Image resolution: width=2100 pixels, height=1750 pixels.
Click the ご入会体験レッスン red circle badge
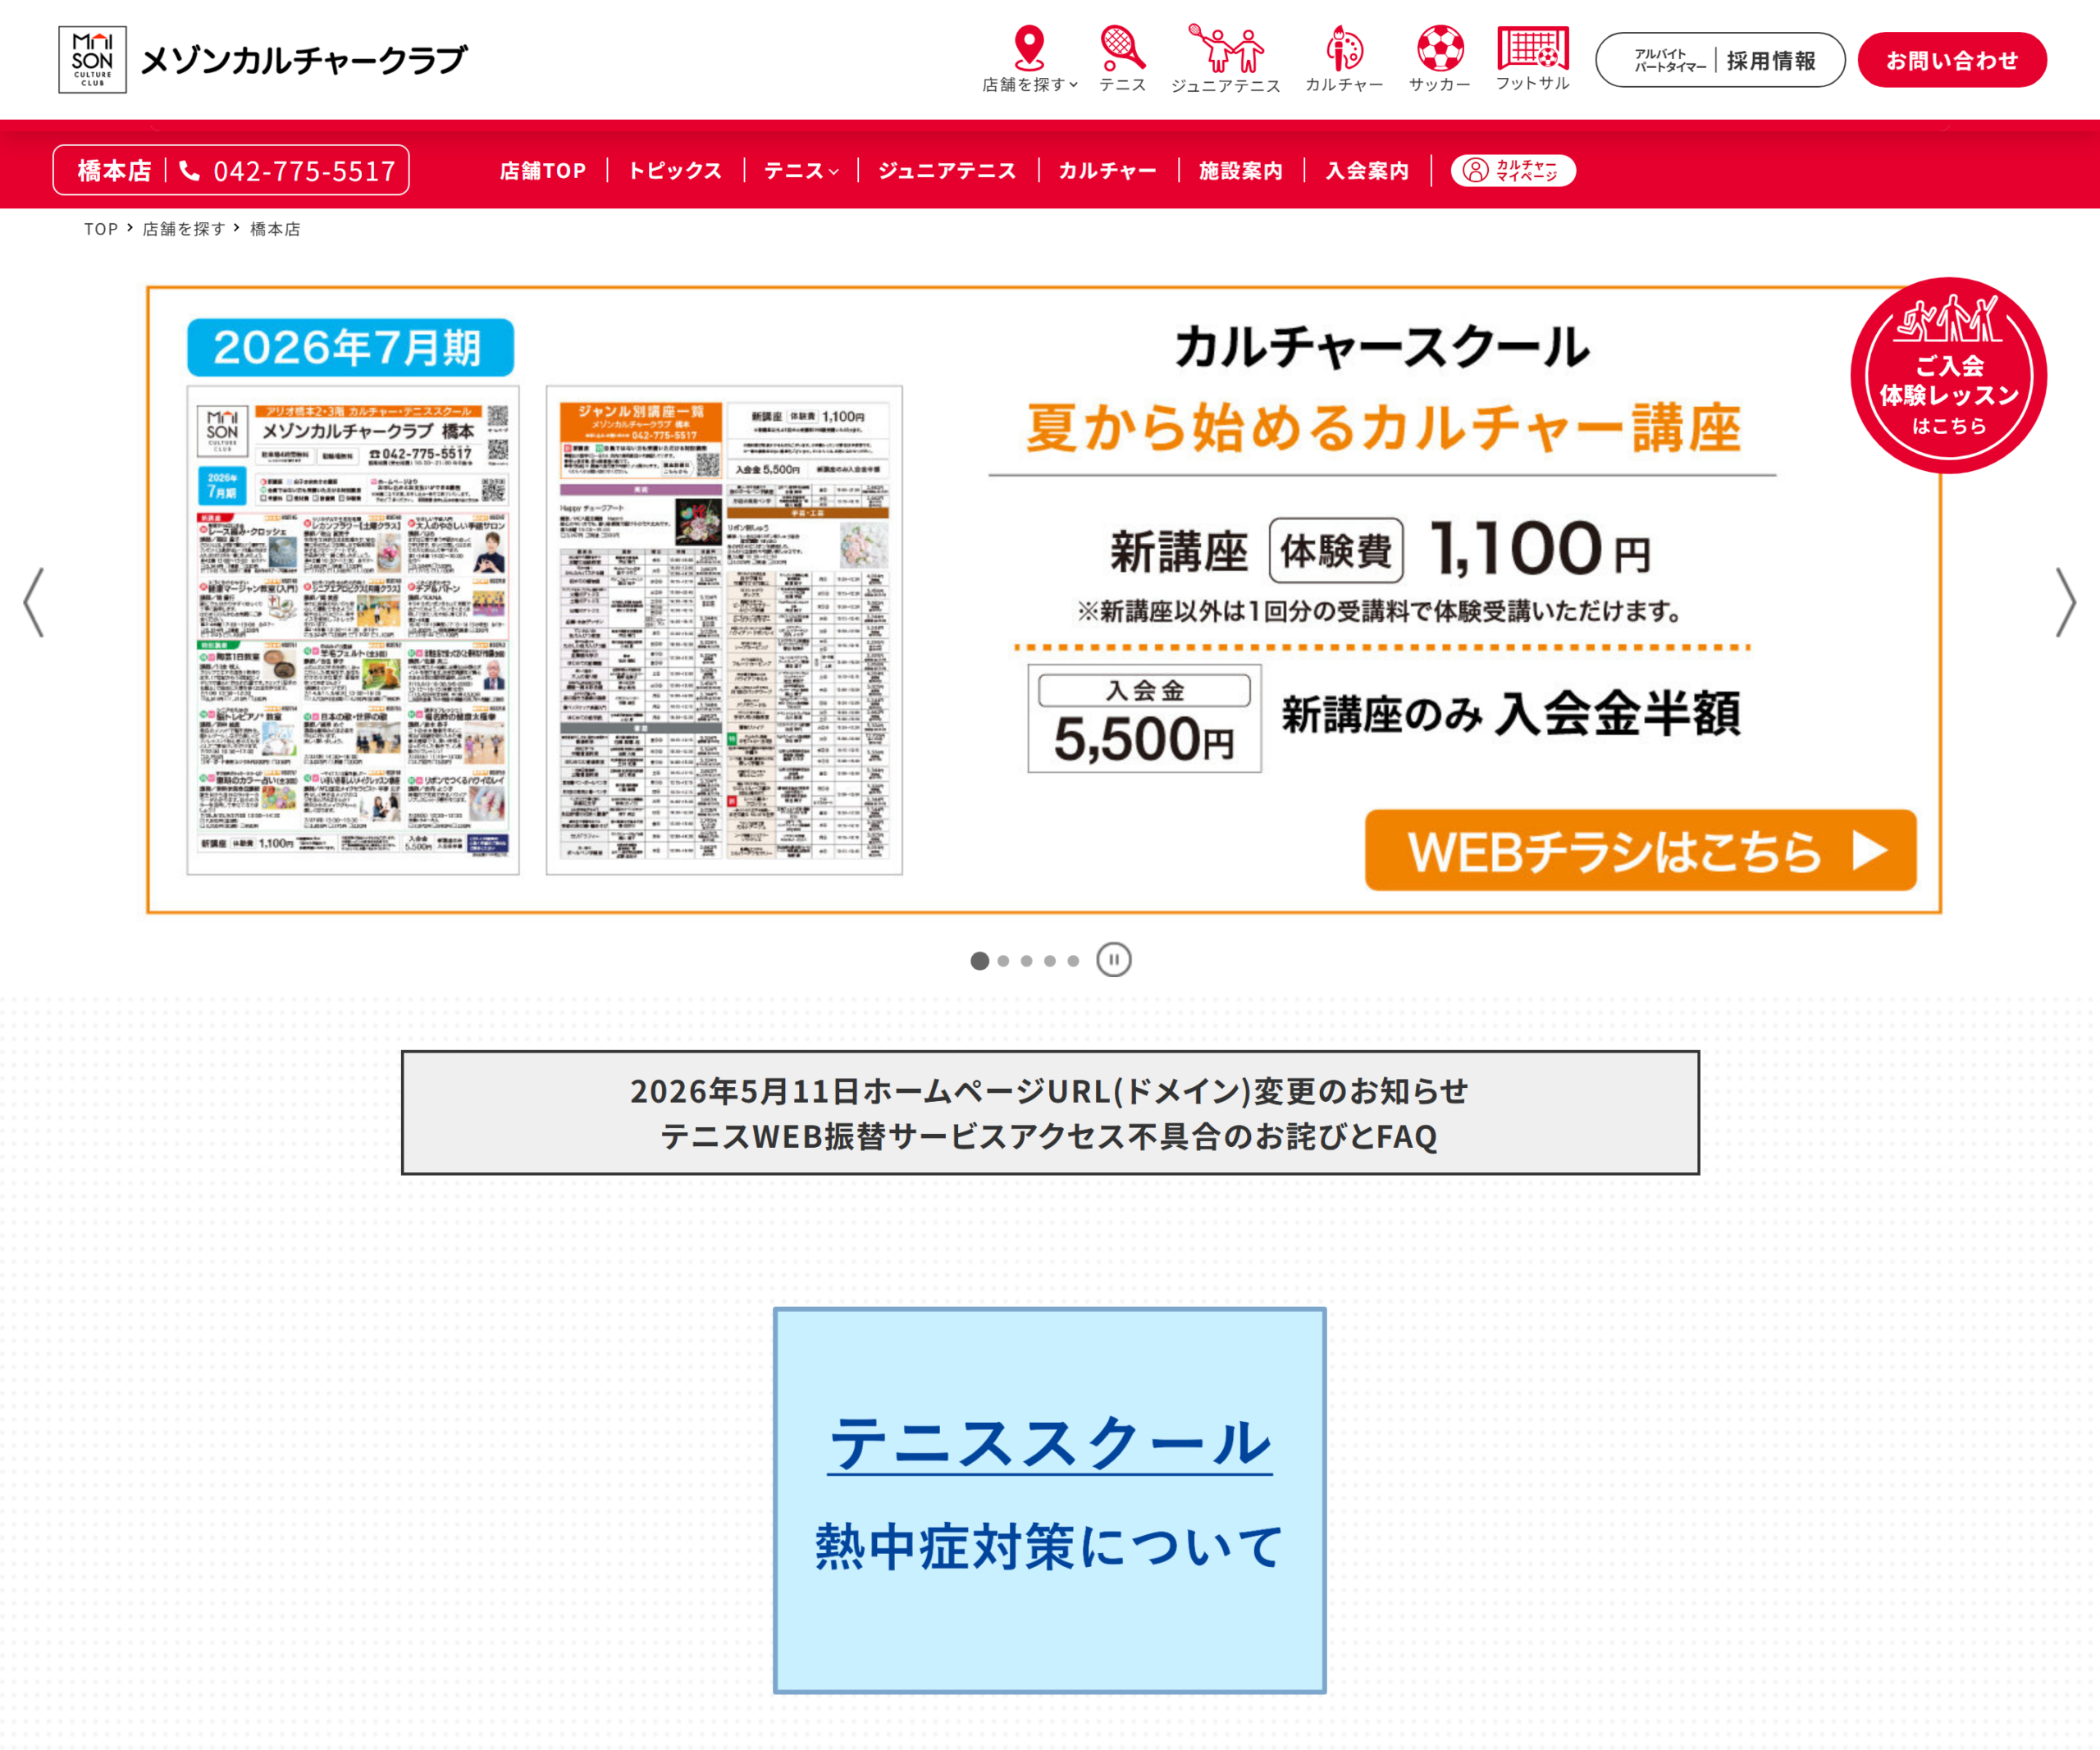(1948, 375)
